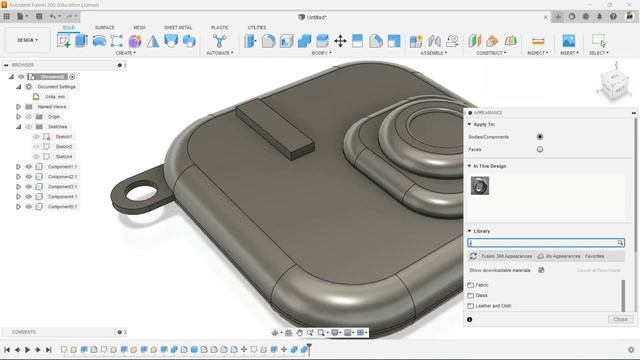Select the Joint tool
Screen dimensions: 640x360
pos(434,41)
